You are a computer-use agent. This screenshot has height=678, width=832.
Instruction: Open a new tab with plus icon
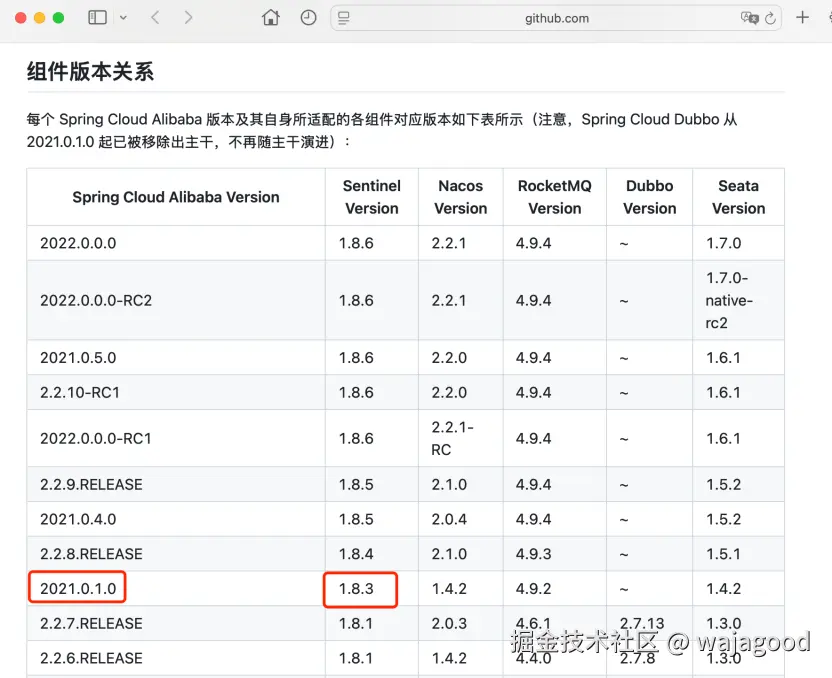coord(802,18)
